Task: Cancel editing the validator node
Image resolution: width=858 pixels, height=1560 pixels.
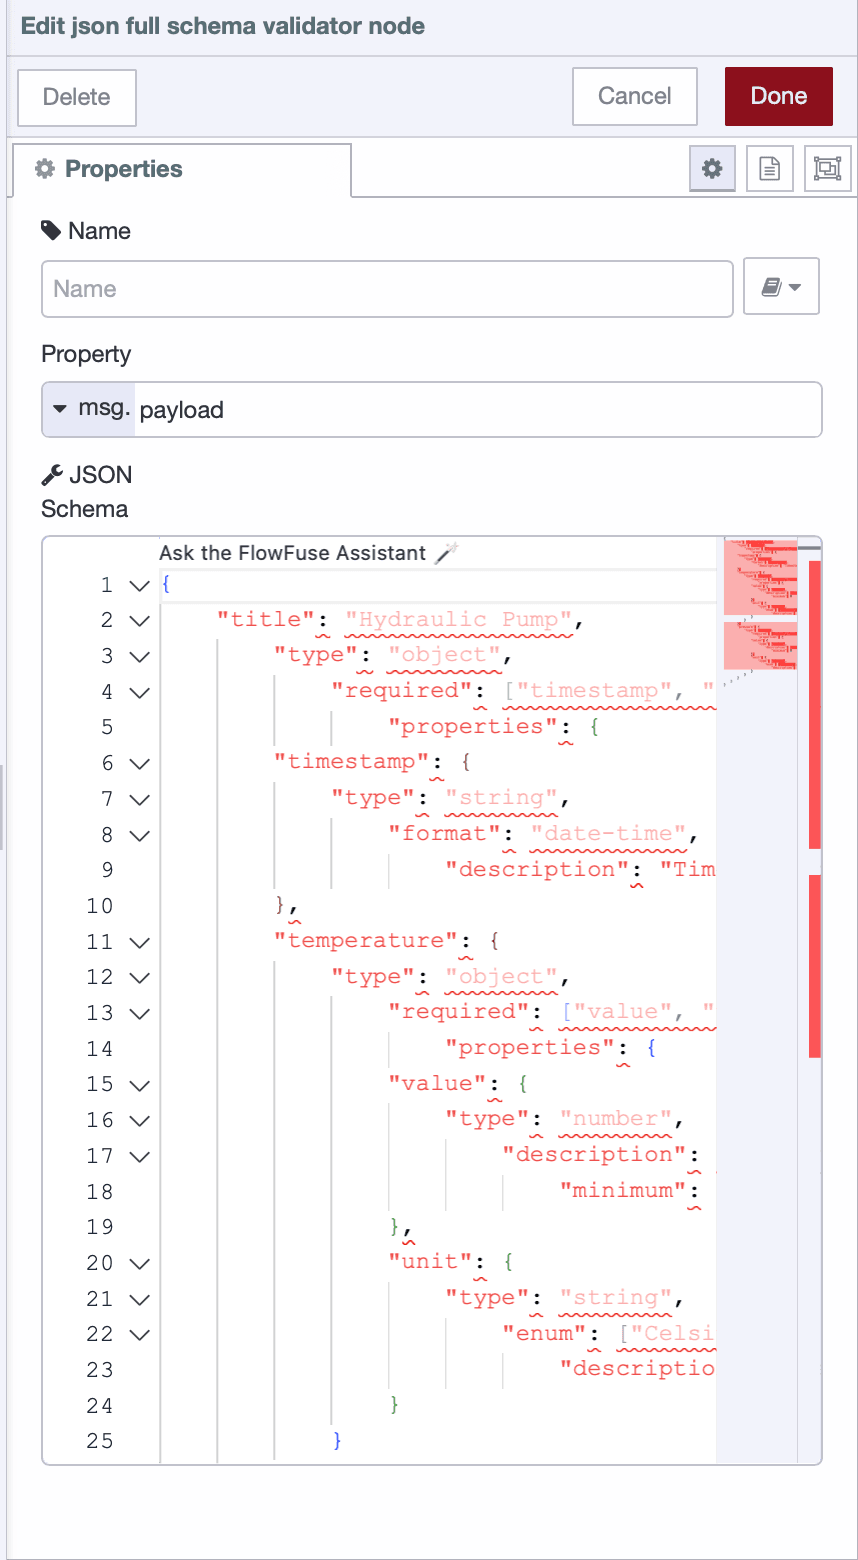Action: tap(634, 96)
